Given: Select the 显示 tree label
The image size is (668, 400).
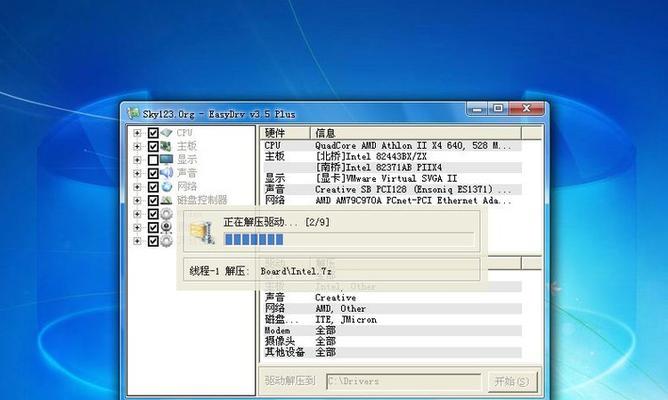Looking at the screenshot, I should point(187,160).
